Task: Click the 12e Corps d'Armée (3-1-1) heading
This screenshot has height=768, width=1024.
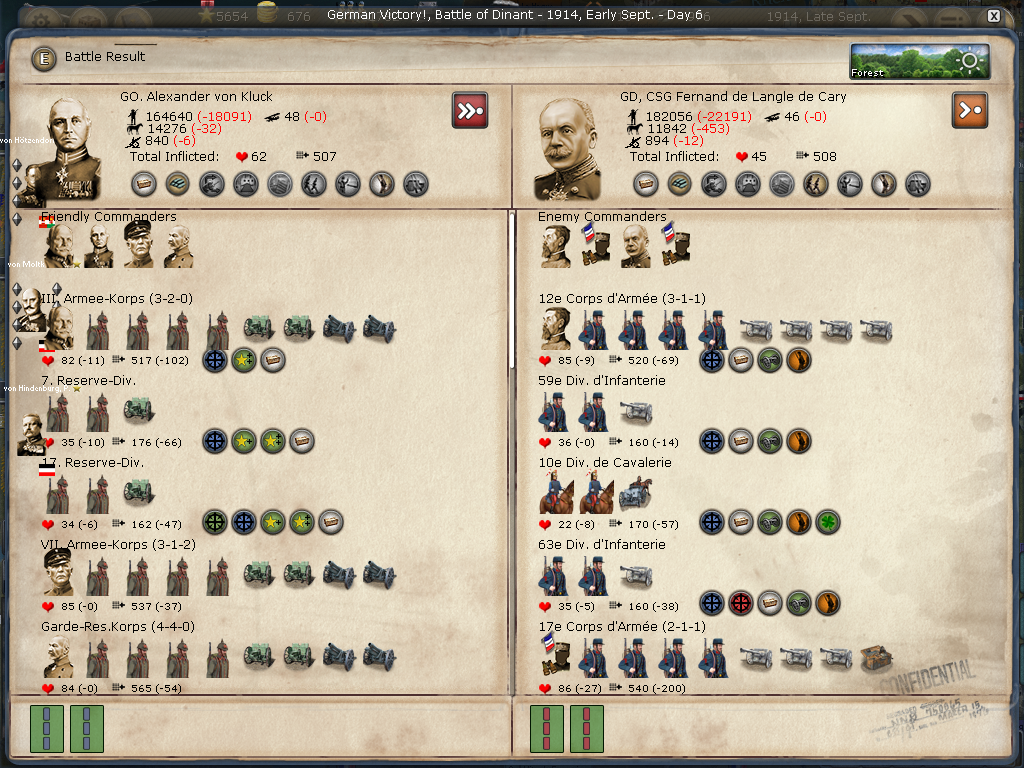Action: 622,298
